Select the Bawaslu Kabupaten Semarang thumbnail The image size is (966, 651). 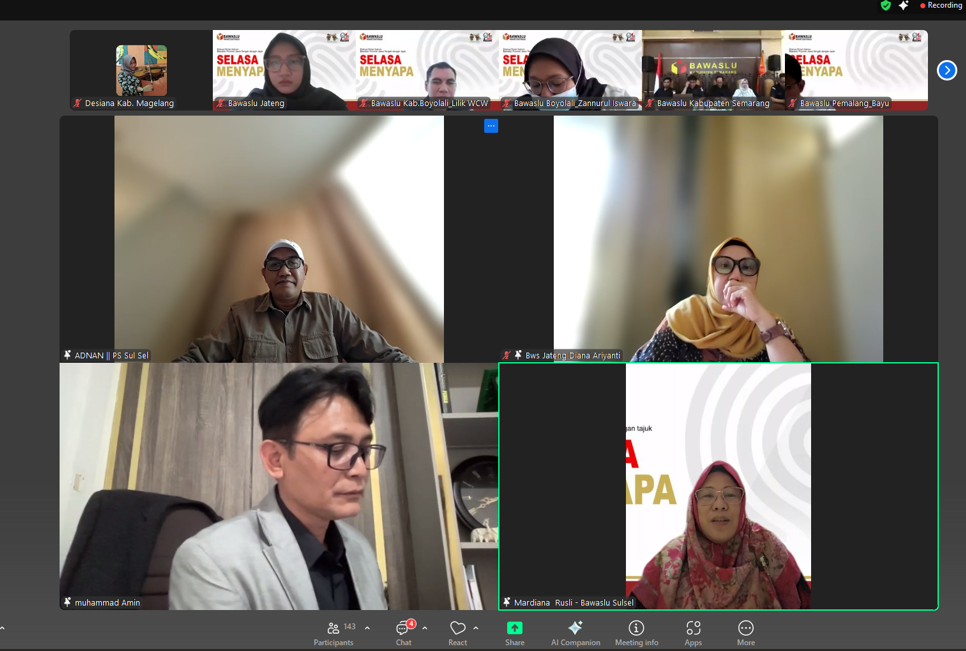click(x=713, y=70)
